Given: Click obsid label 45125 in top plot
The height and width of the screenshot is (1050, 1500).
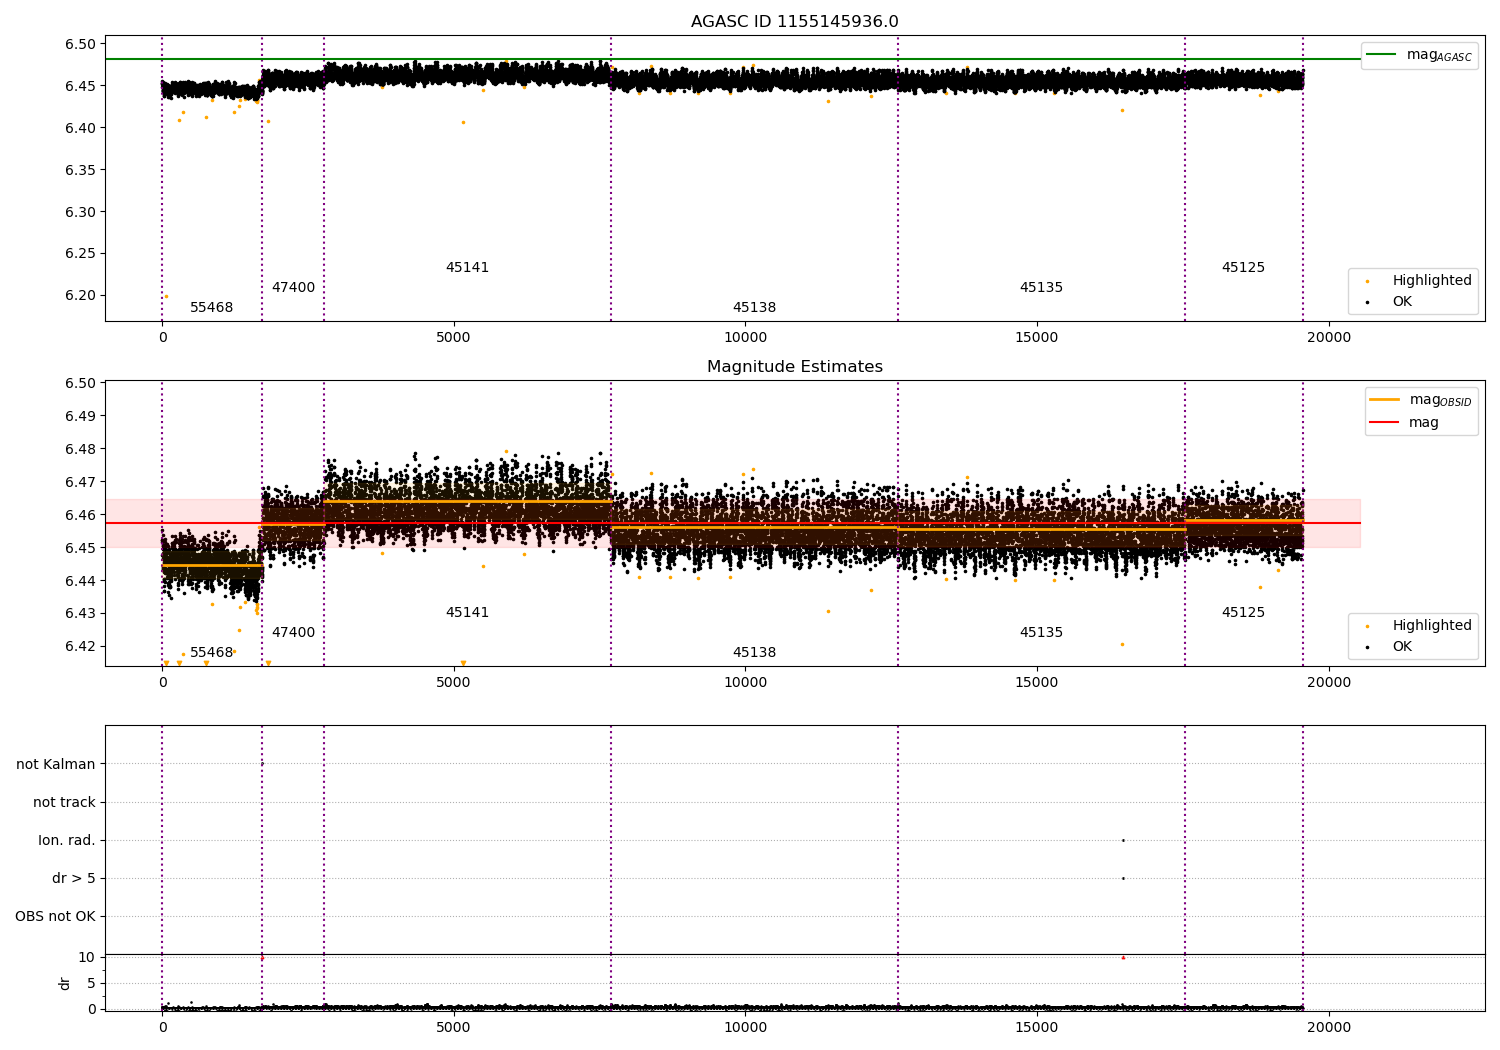Looking at the screenshot, I should [1243, 268].
